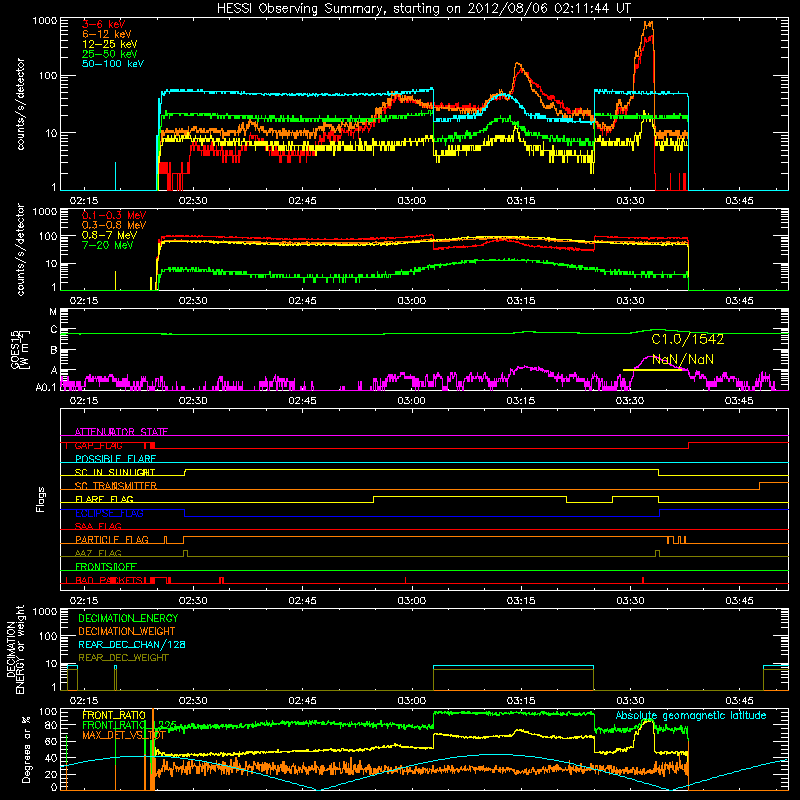Image resolution: width=800 pixels, height=800 pixels.
Task: Select the C1.0/1542 flare annotation
Action: point(688,339)
